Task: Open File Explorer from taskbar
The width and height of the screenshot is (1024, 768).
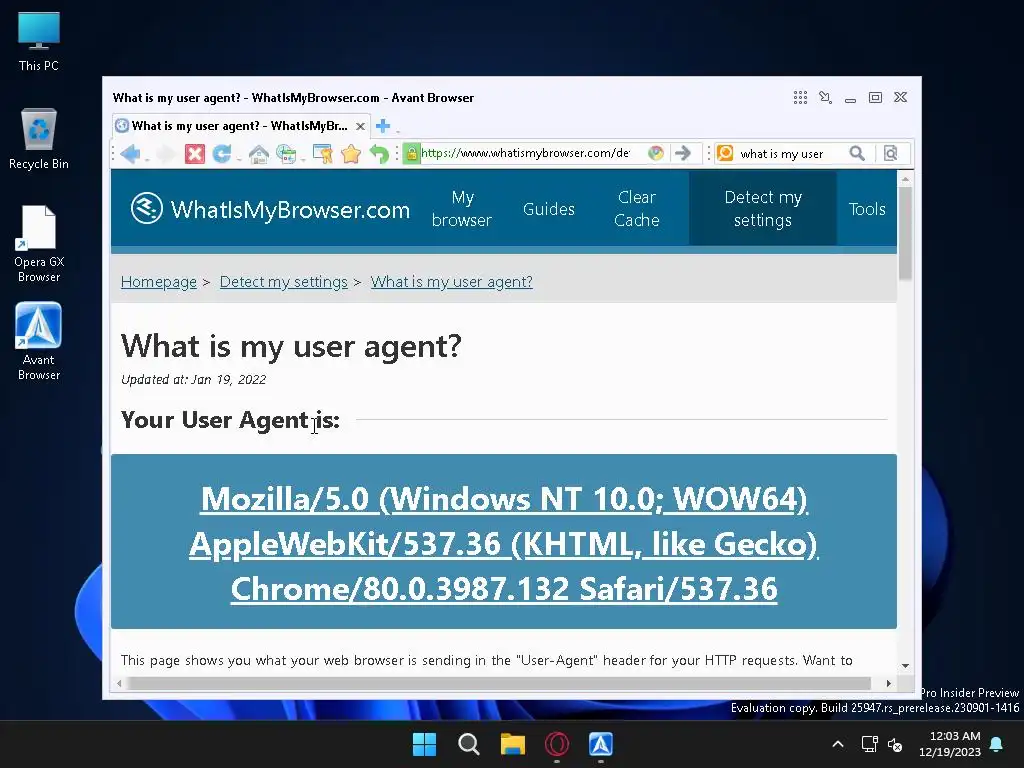Action: tap(513, 744)
